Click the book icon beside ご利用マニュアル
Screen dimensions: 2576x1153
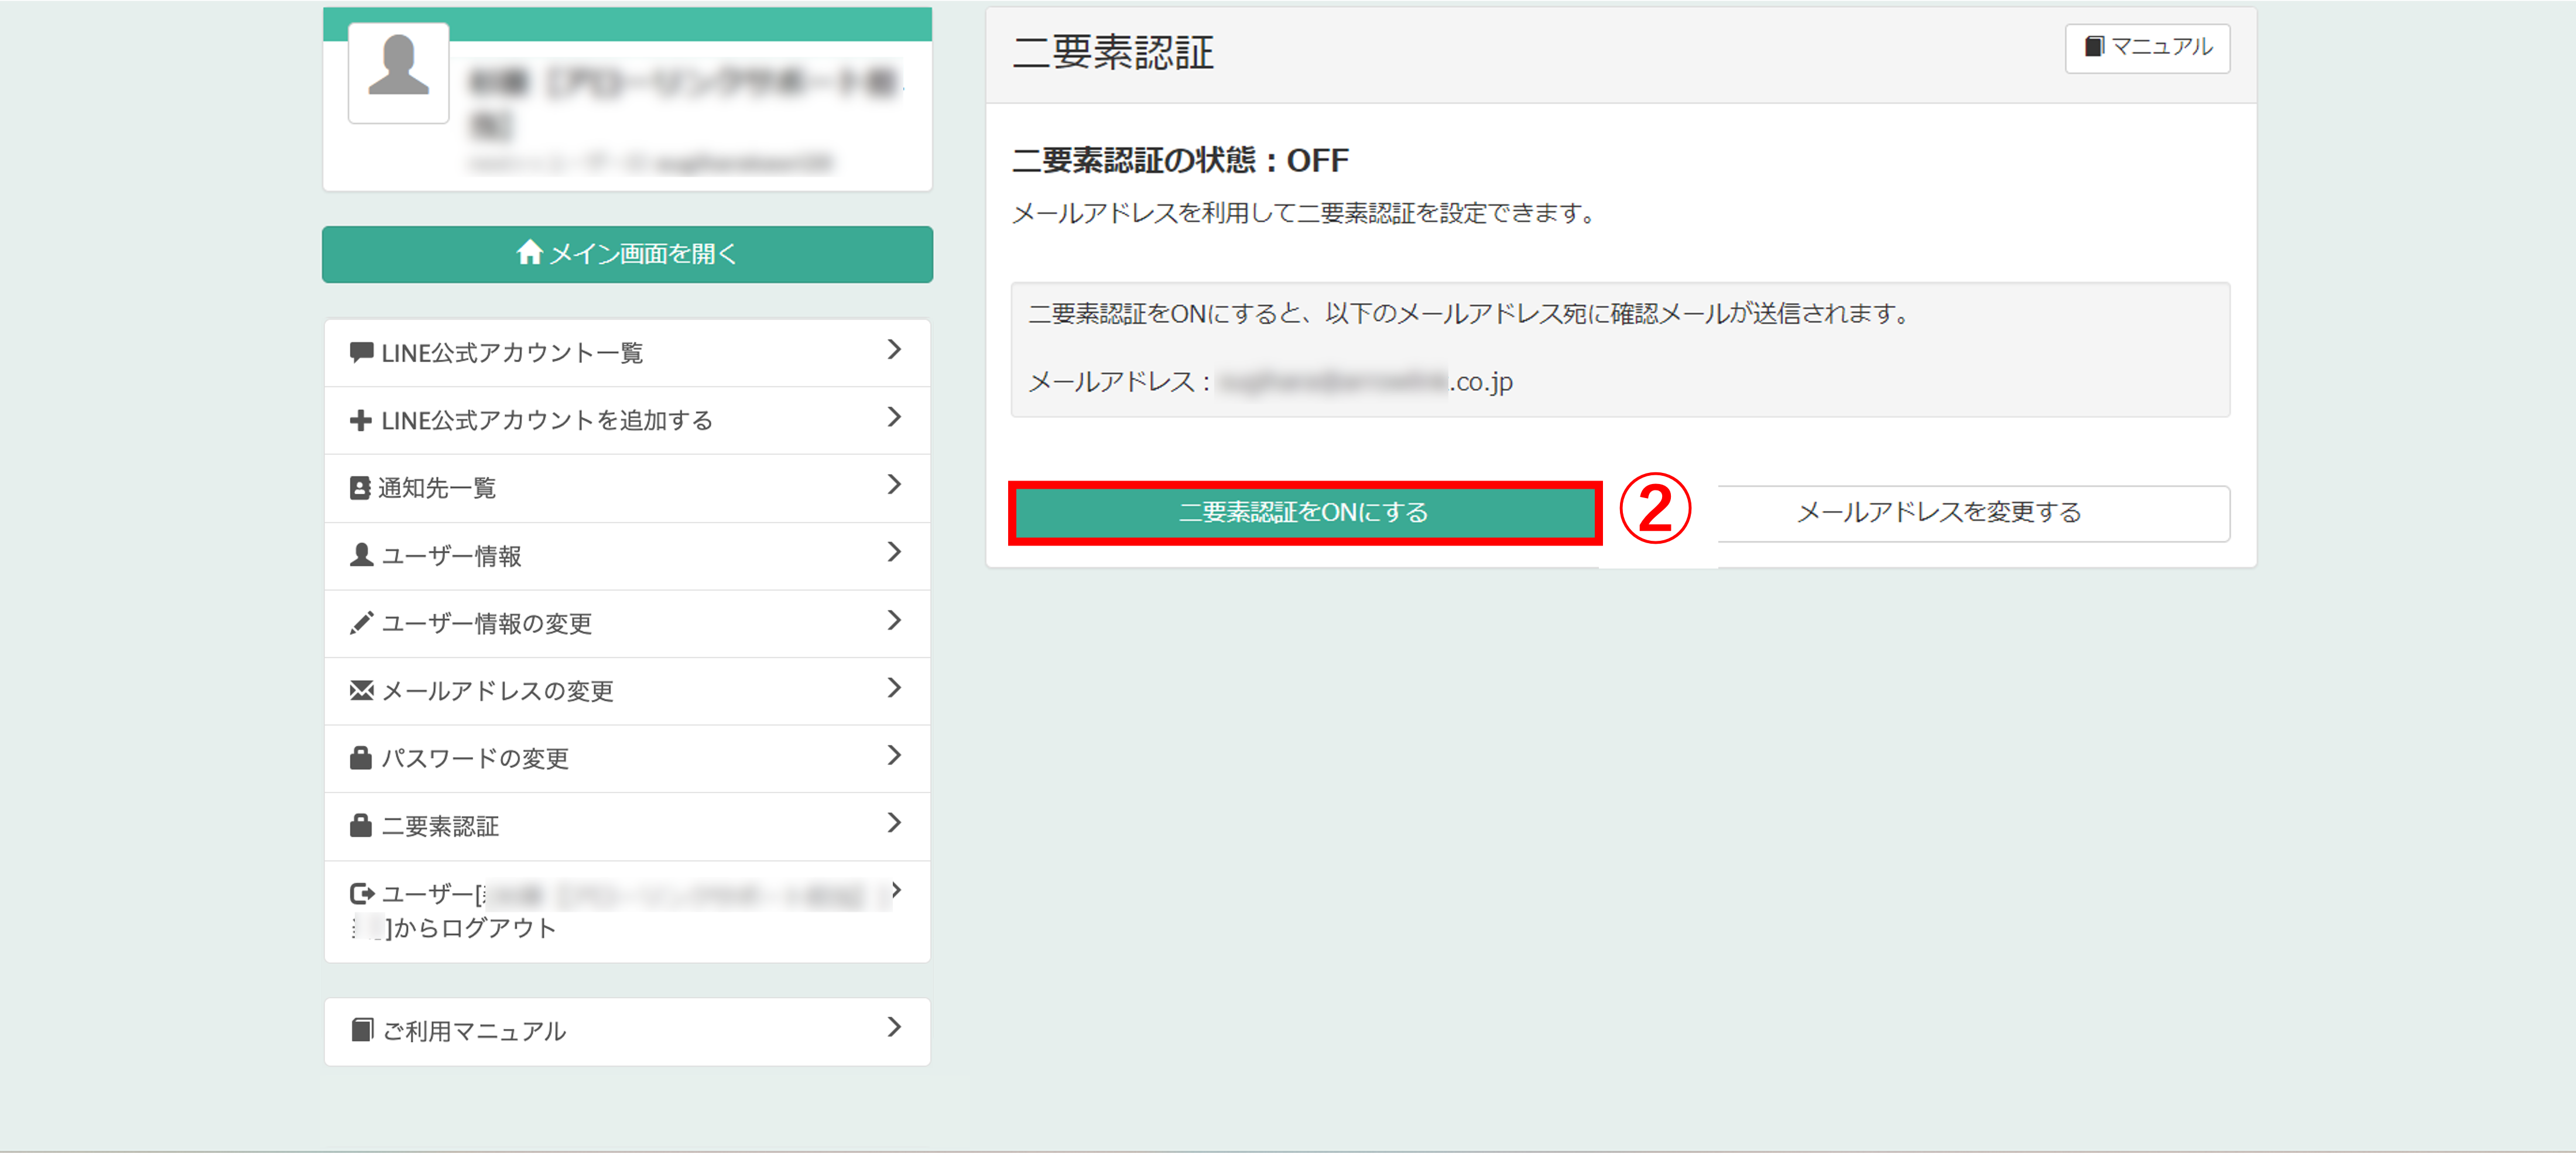pyautogui.click(x=362, y=1030)
